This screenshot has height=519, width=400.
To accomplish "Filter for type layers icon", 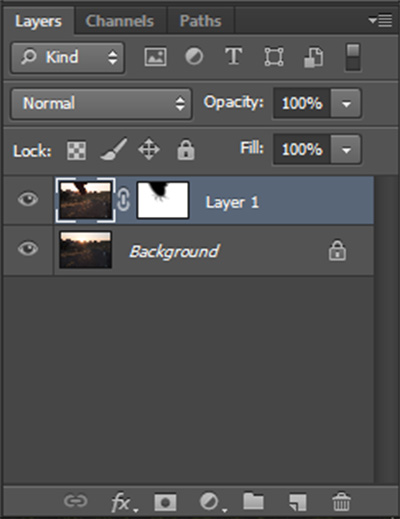I will pos(233,56).
